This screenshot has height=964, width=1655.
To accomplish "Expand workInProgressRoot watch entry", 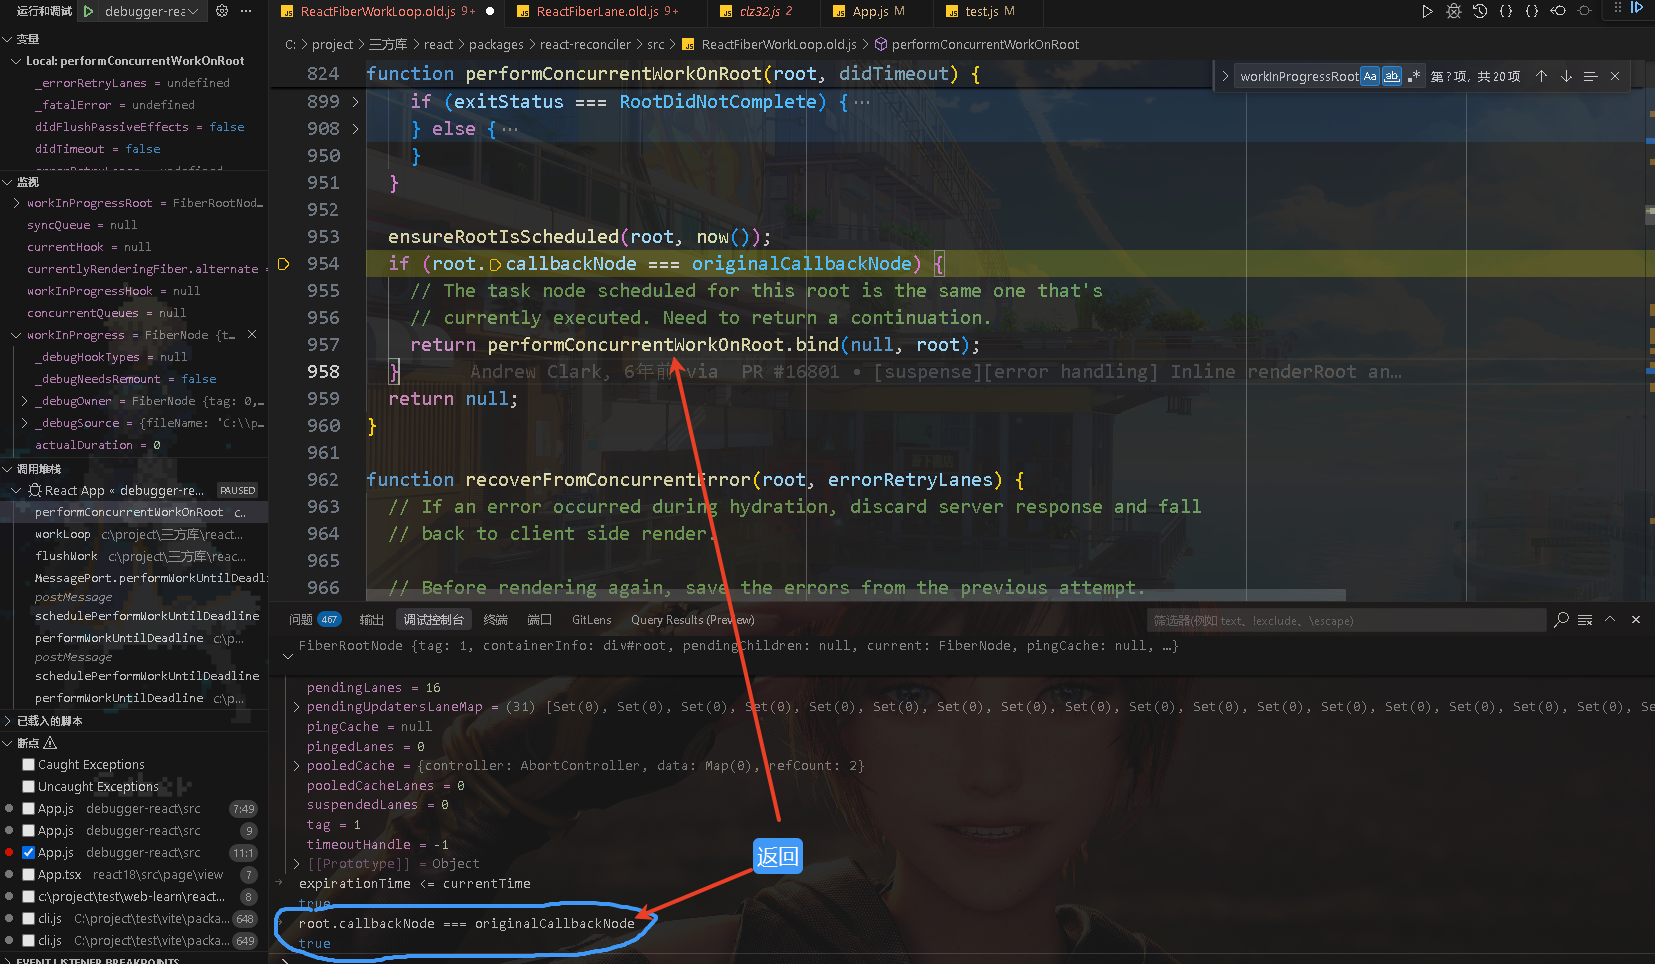I will tap(16, 203).
